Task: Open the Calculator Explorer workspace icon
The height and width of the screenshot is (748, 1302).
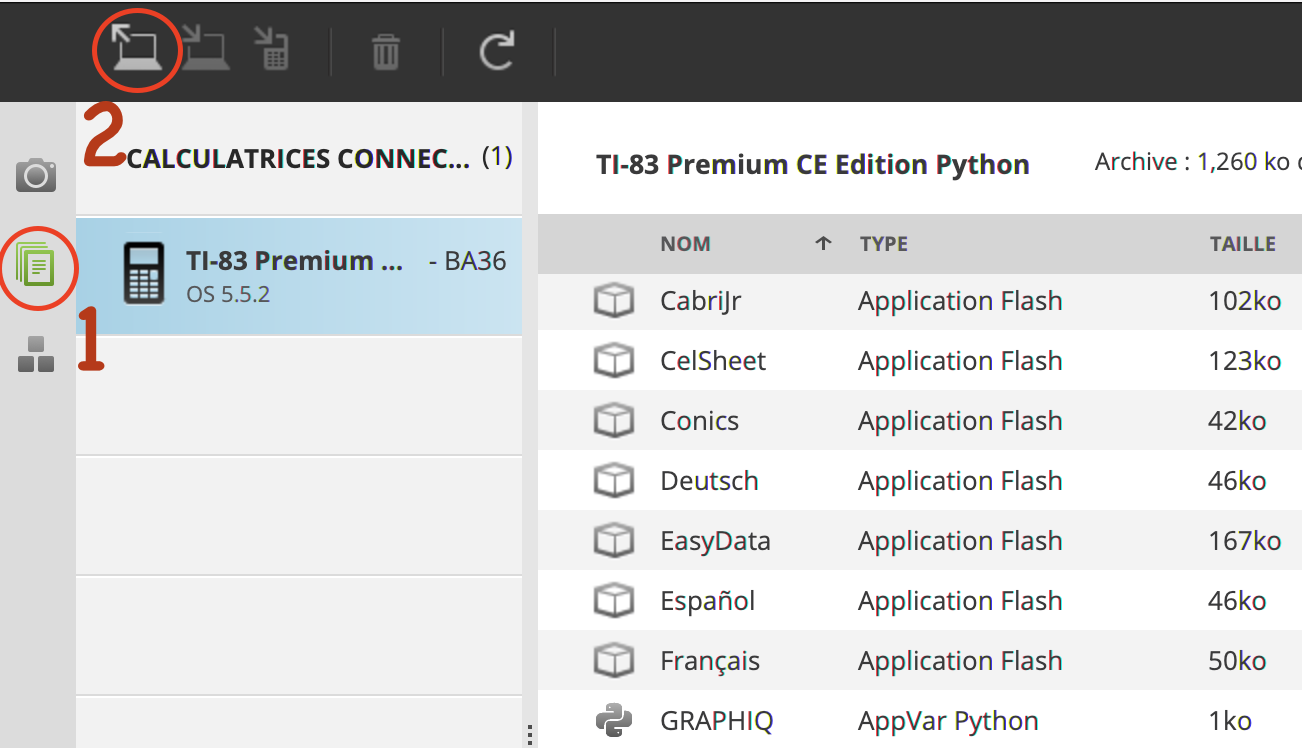Action: click(x=36, y=266)
